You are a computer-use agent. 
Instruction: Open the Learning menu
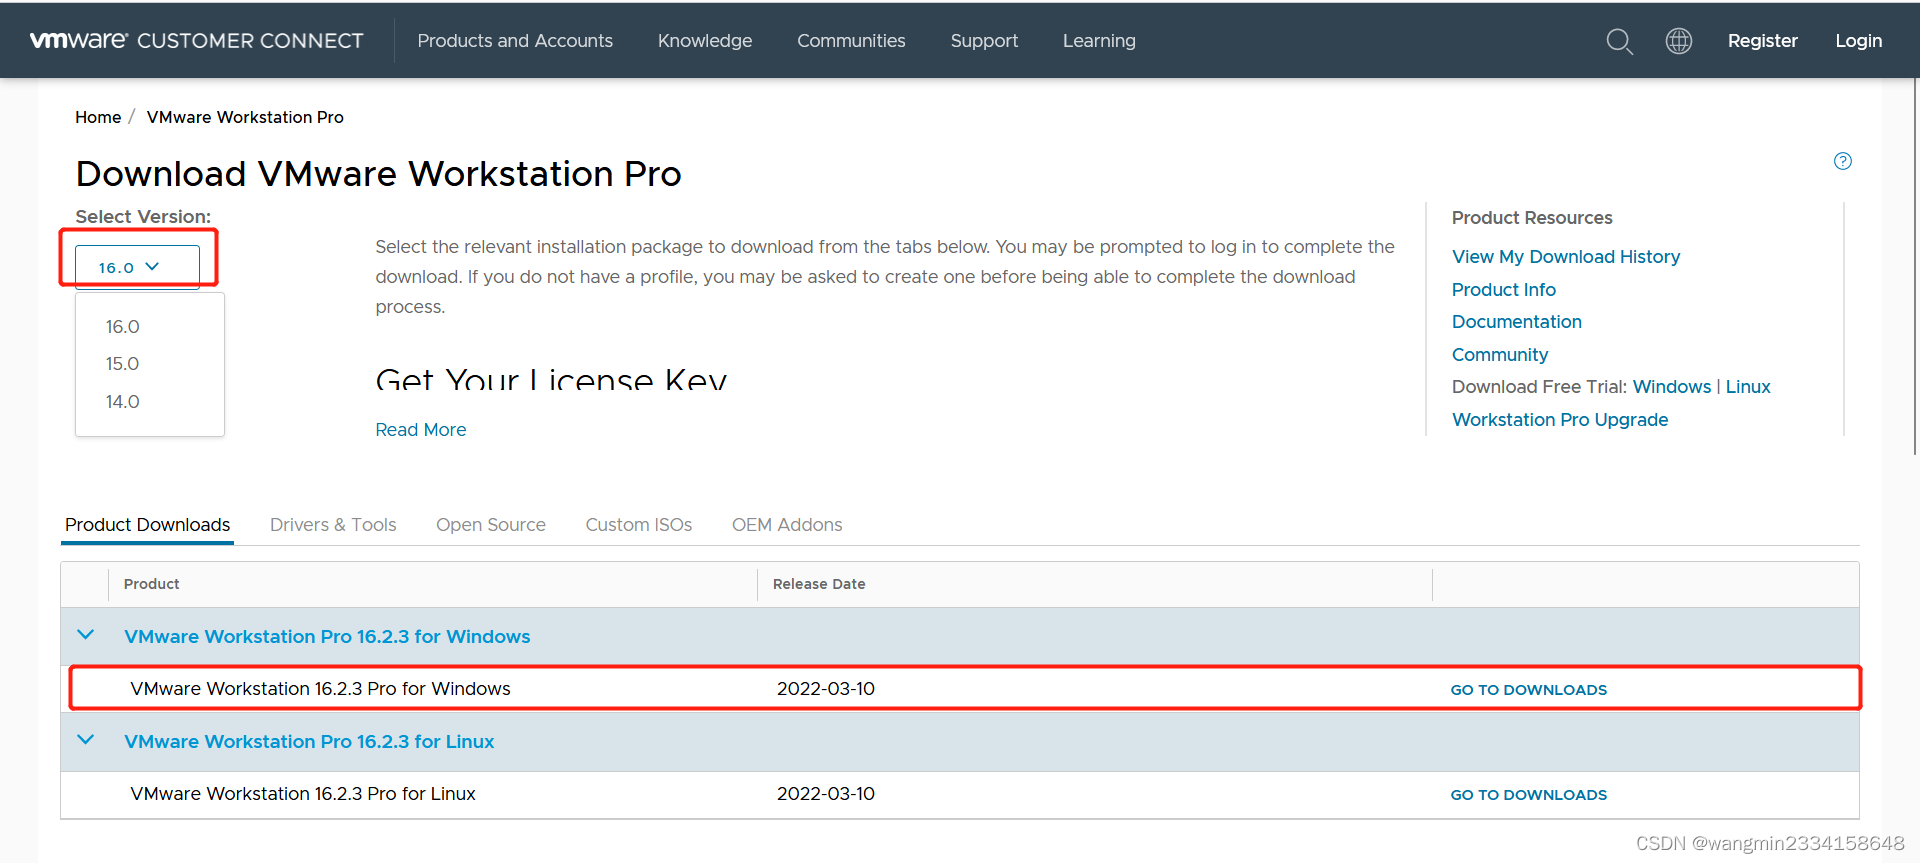(1099, 41)
